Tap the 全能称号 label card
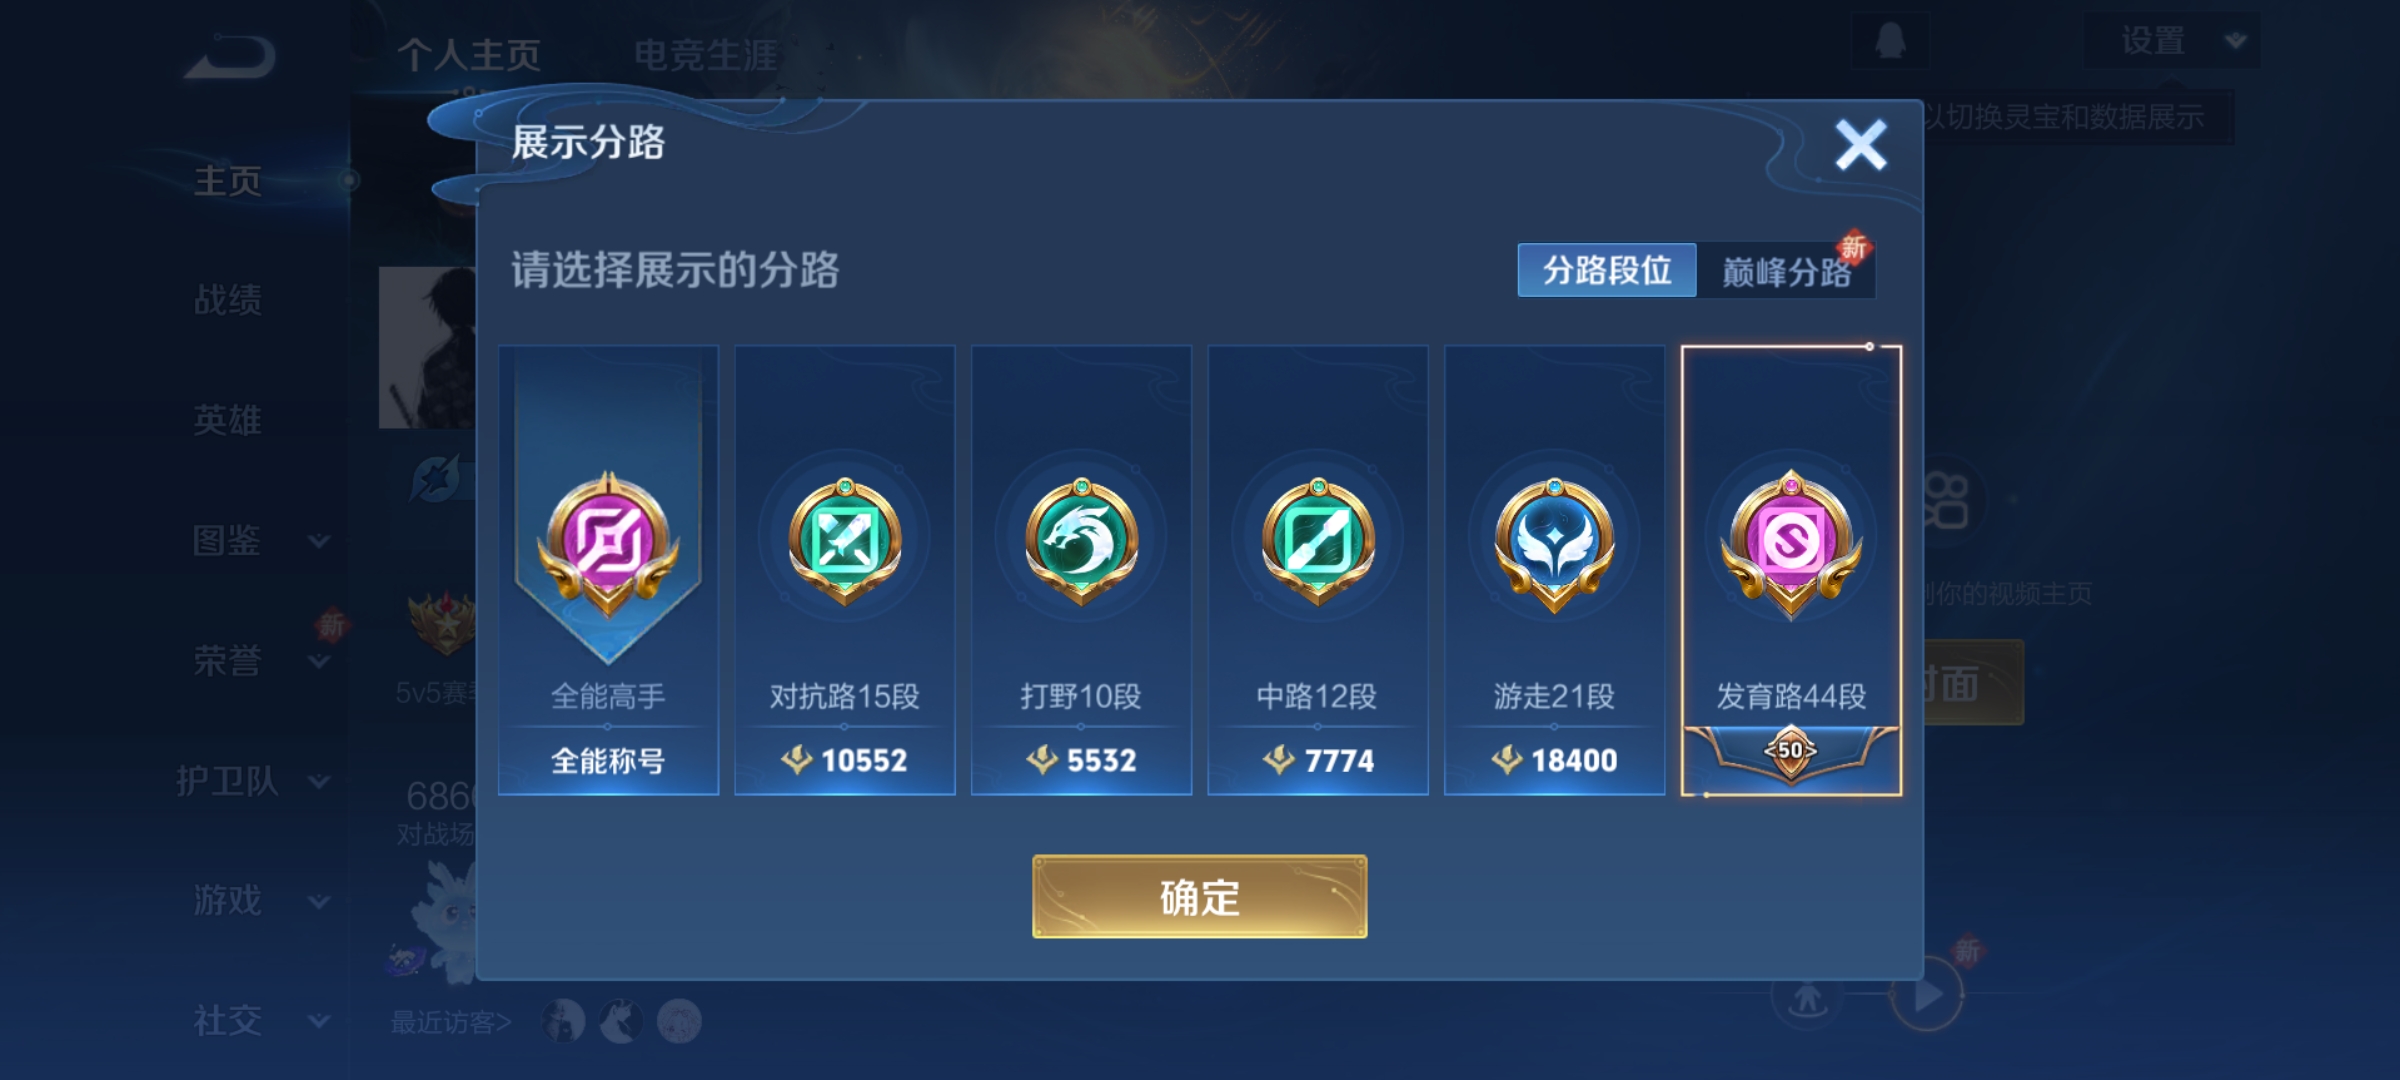 608,761
